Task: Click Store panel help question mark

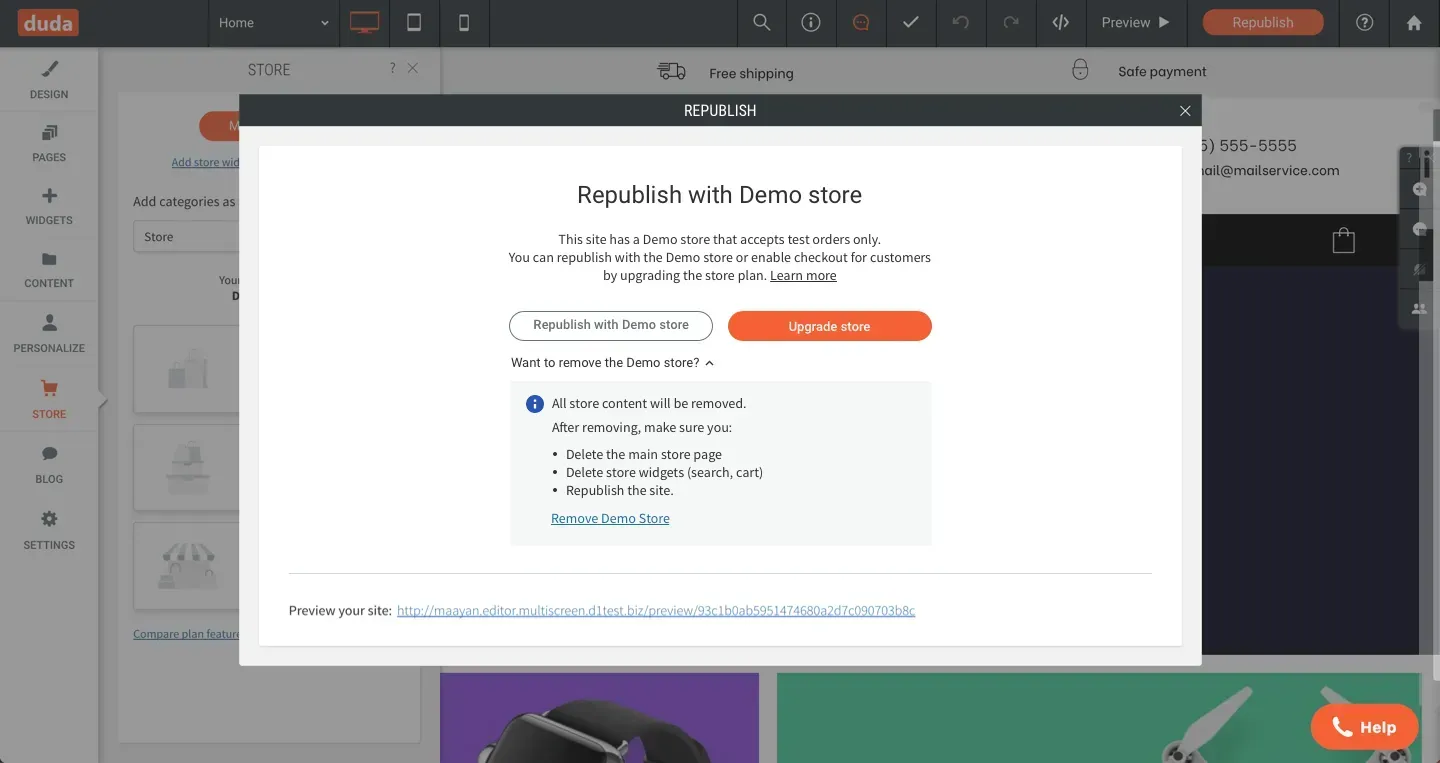Action: coord(393,68)
